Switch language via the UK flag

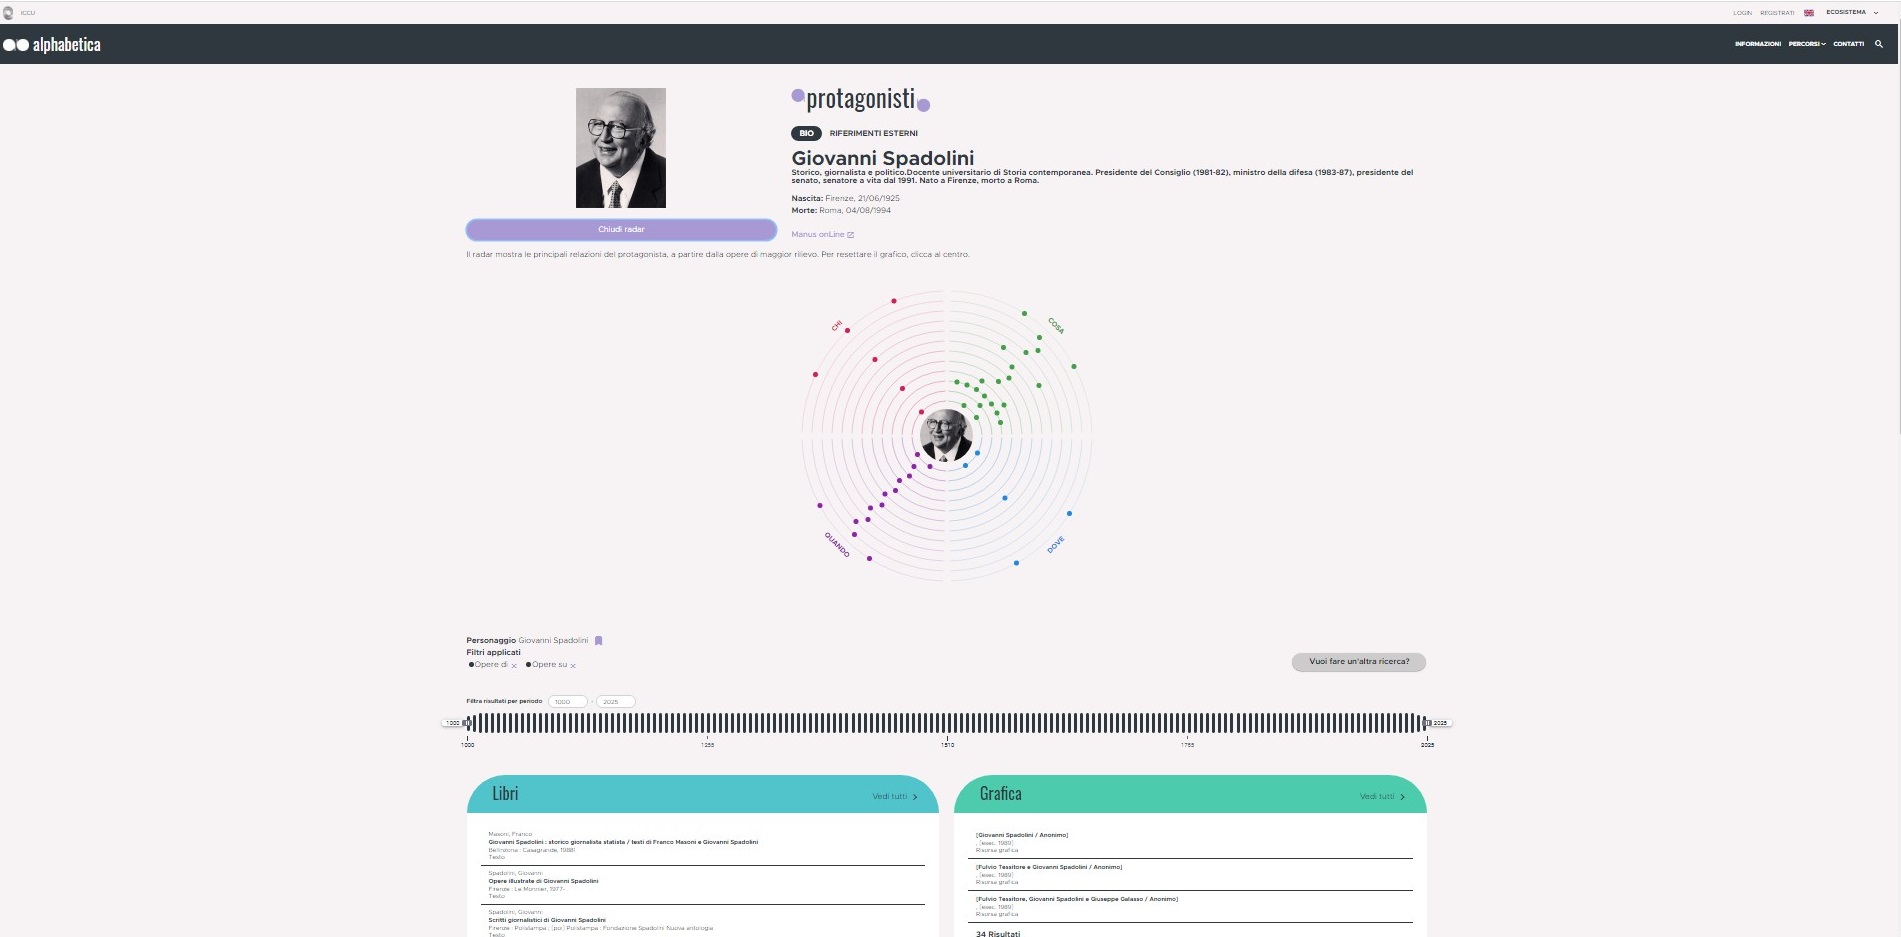1808,13
